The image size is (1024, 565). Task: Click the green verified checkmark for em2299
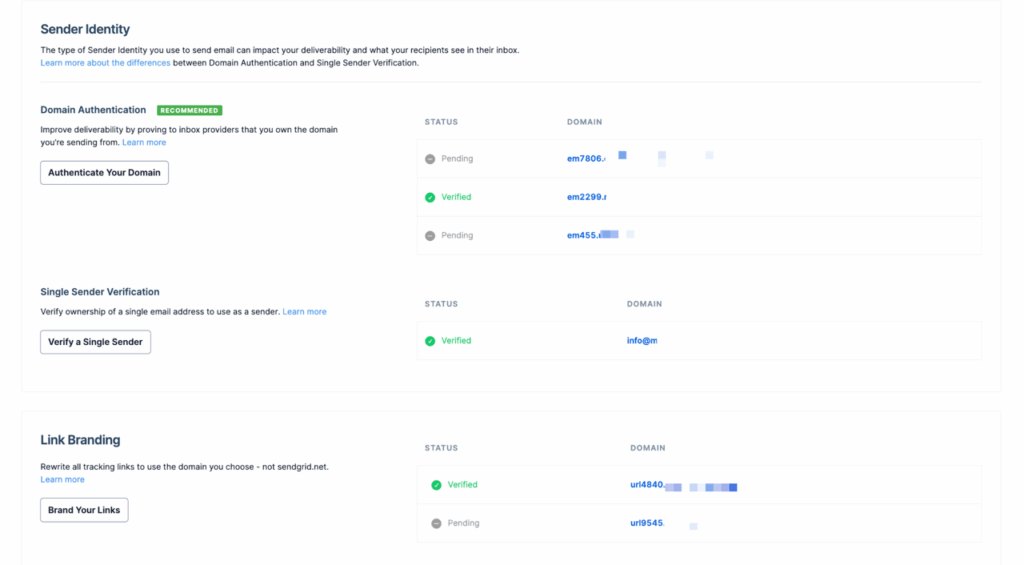click(x=430, y=198)
